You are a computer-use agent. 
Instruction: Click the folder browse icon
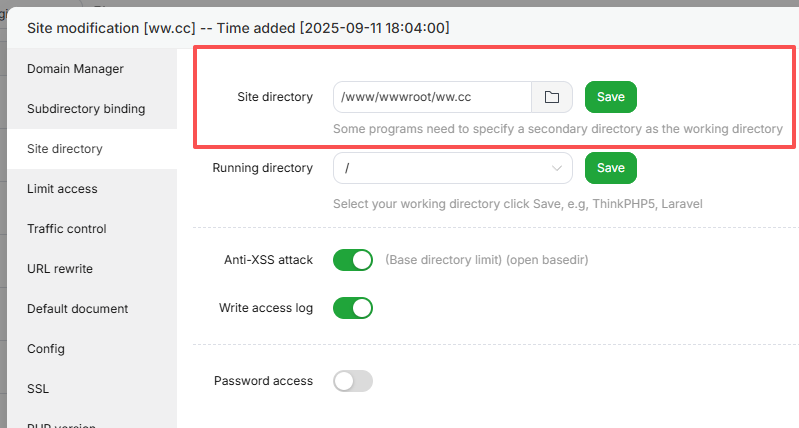coord(551,97)
